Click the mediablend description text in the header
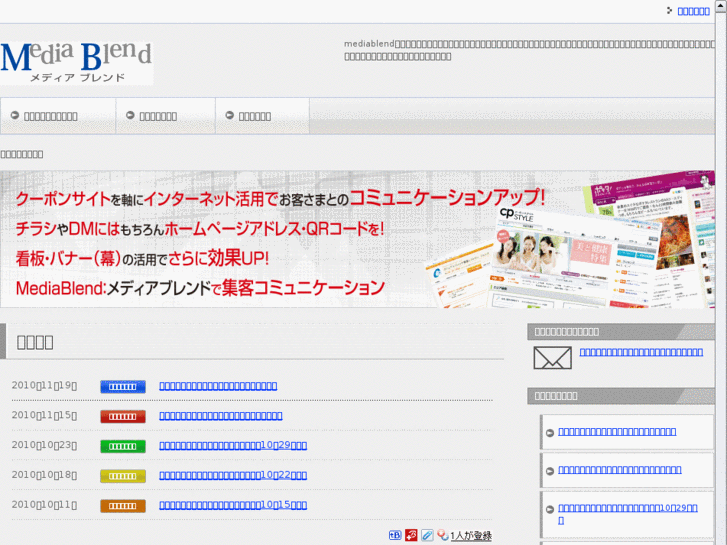Screen dimensions: 727x545 529,50
